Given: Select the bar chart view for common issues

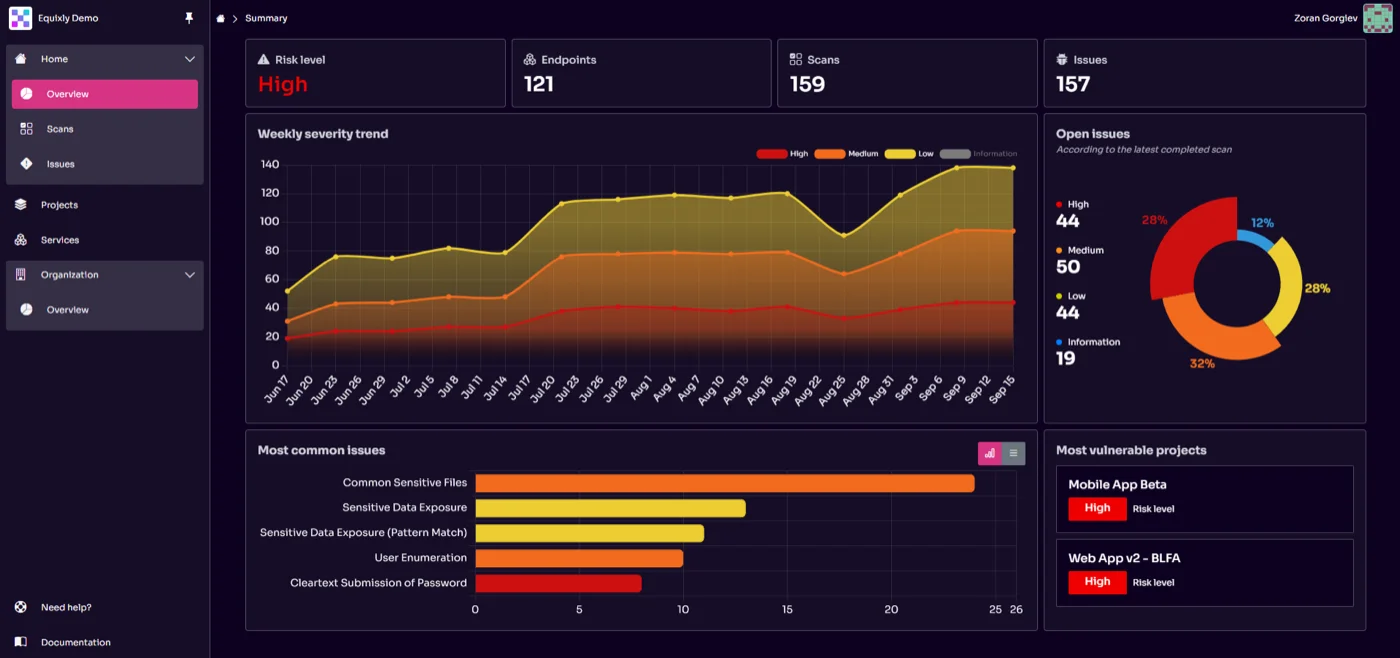Looking at the screenshot, I should 988,453.
